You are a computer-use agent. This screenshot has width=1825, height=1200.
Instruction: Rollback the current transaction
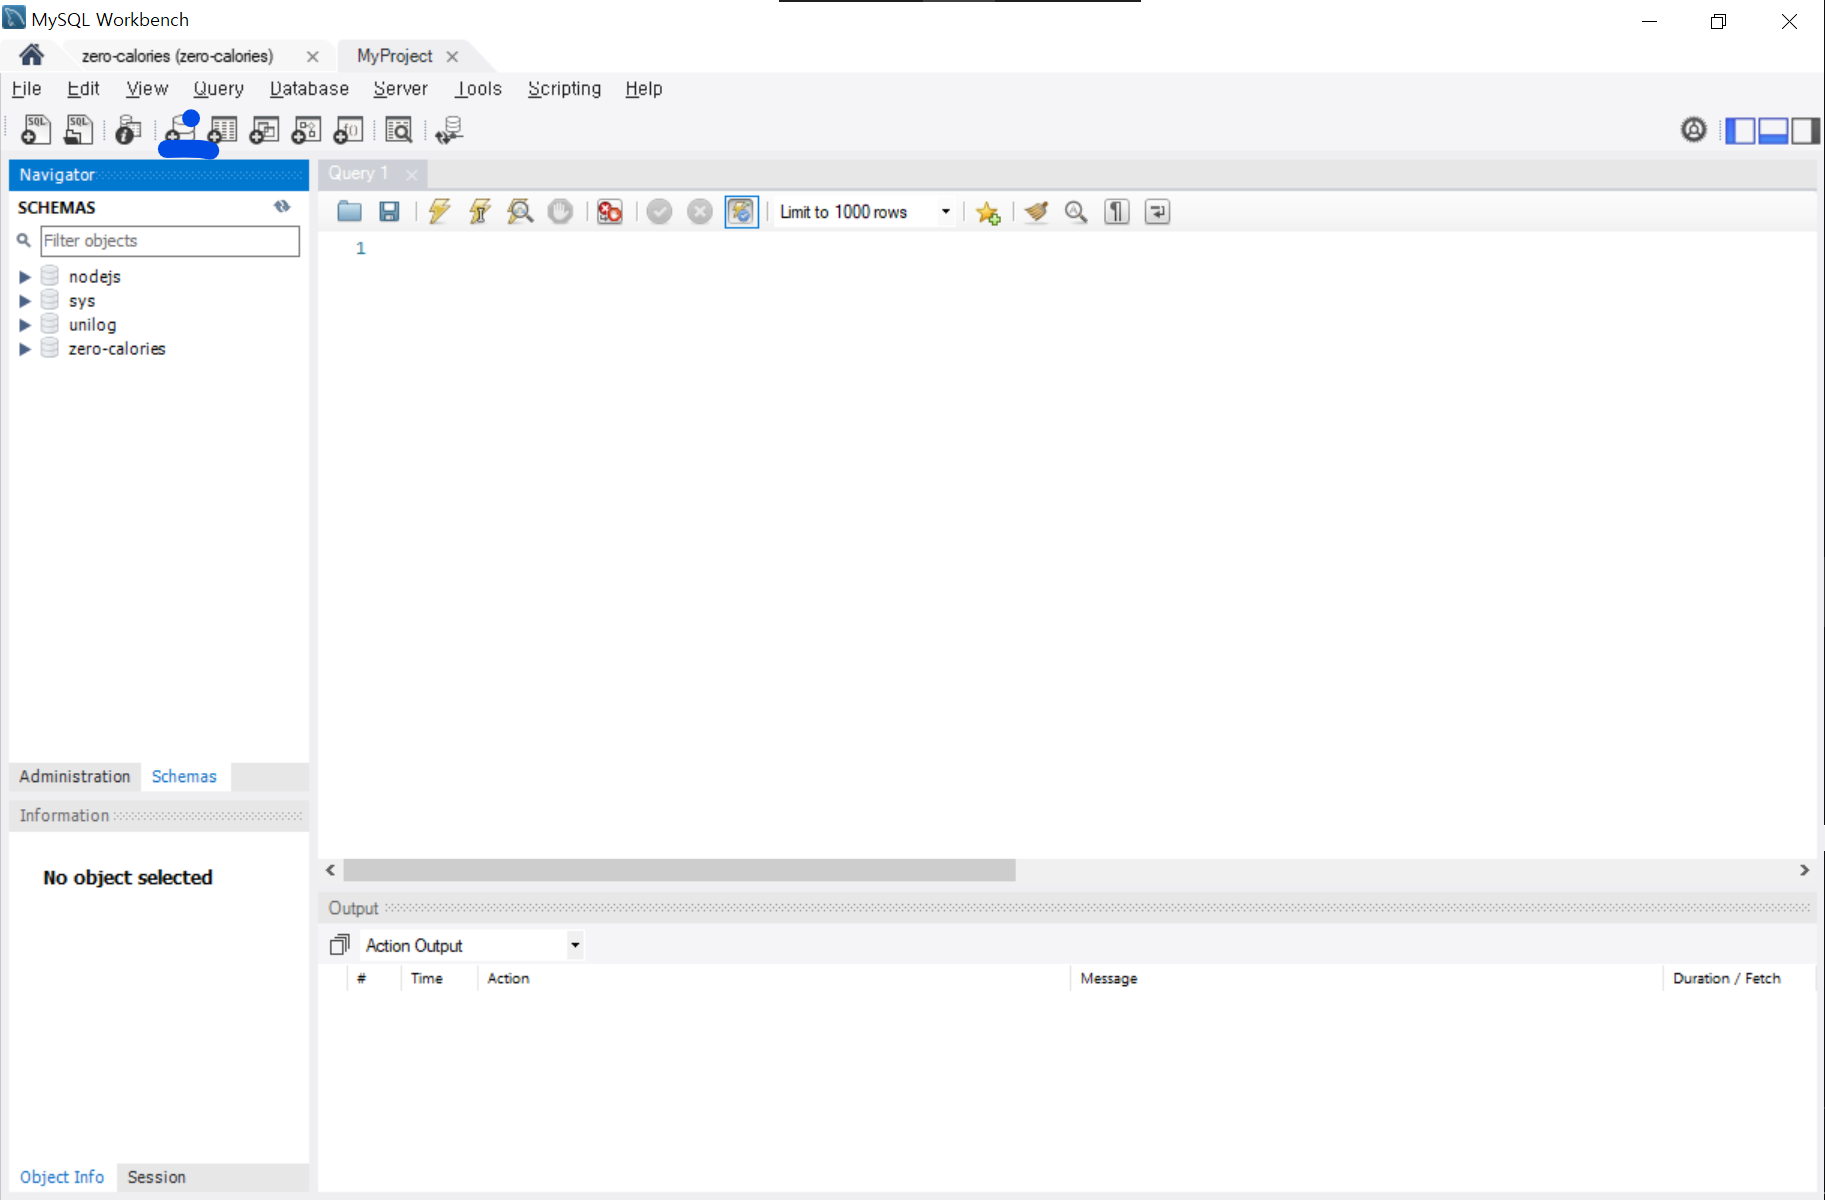700,211
